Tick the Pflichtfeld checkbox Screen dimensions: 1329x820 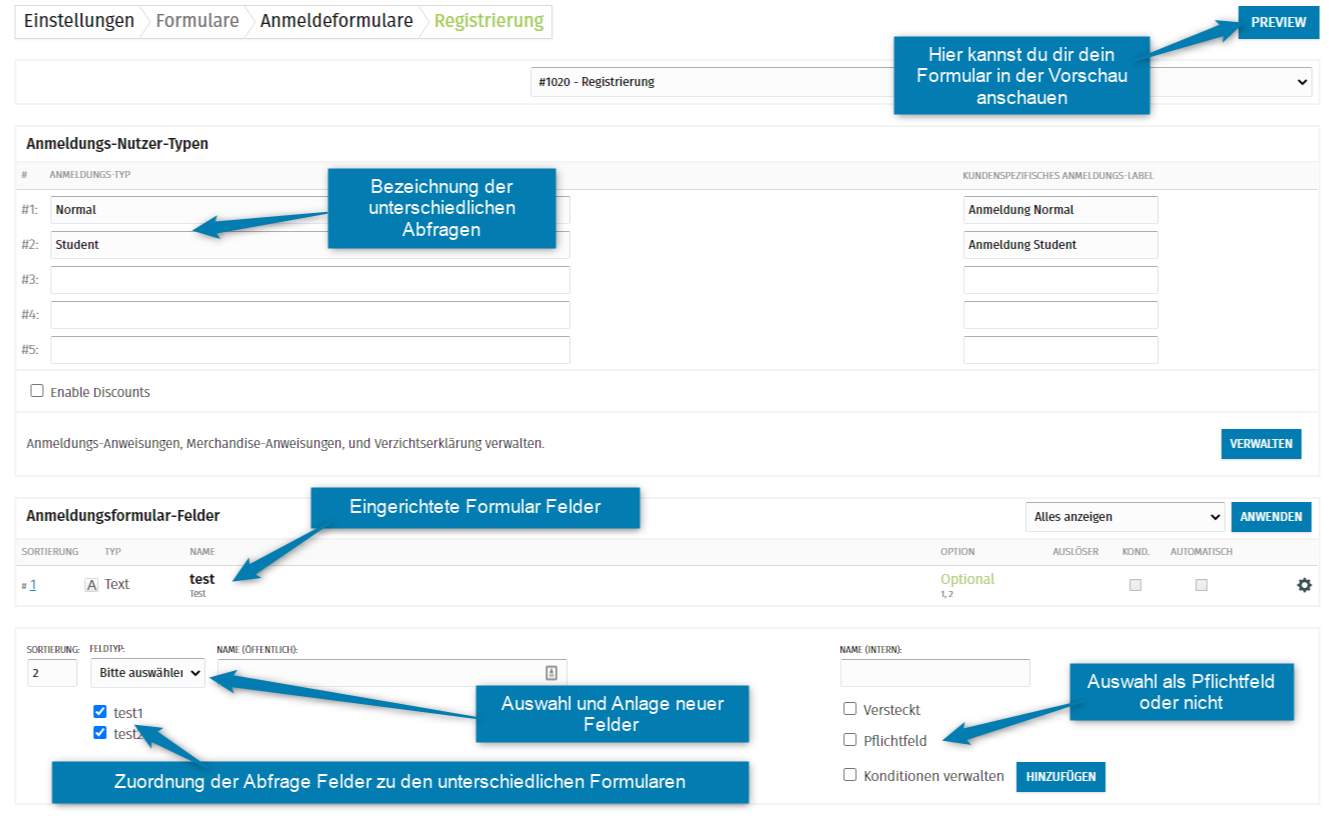tap(850, 740)
